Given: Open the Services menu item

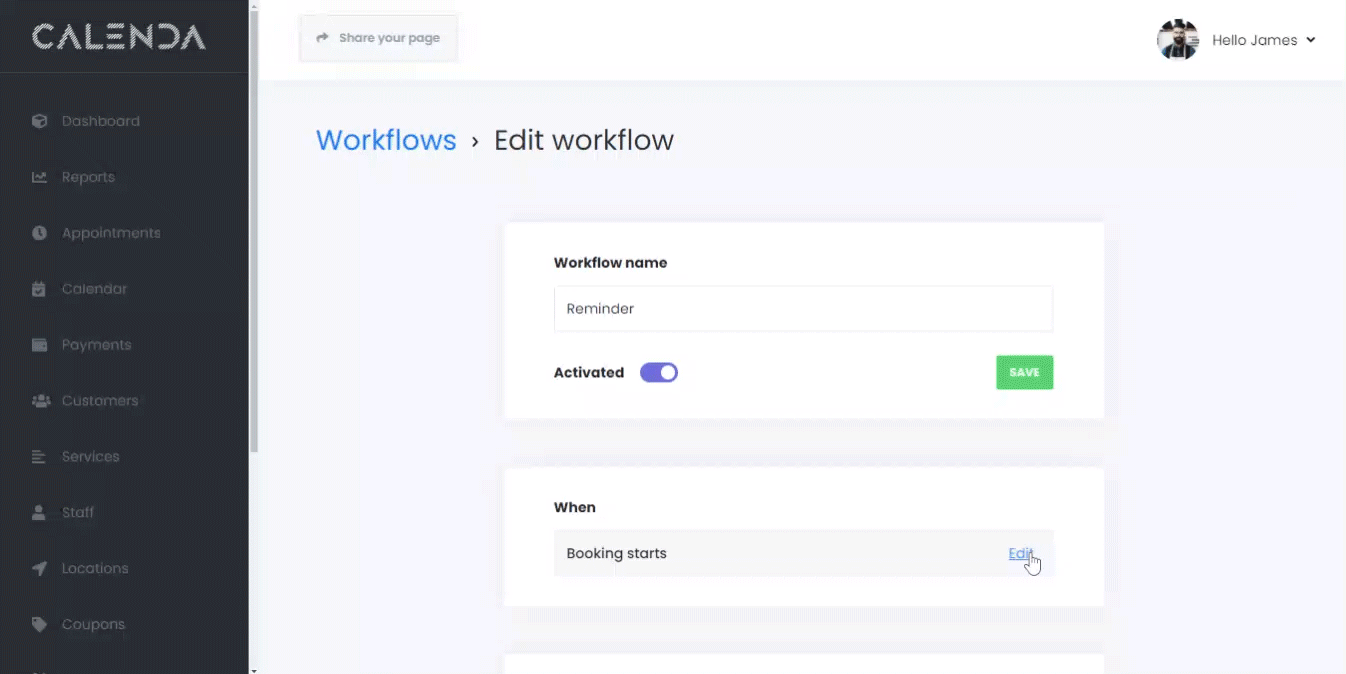Looking at the screenshot, I should click(x=90, y=457).
